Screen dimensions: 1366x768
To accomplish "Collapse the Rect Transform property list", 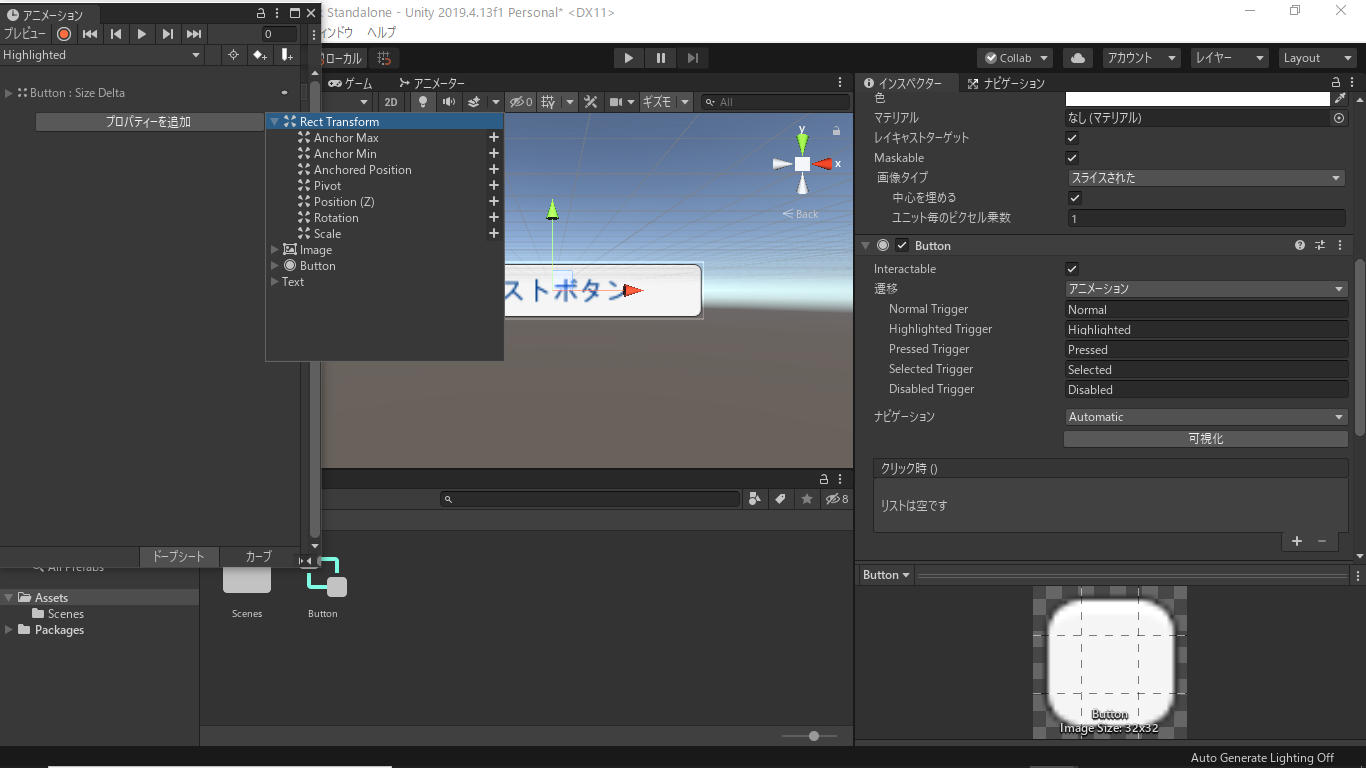I will (273, 120).
